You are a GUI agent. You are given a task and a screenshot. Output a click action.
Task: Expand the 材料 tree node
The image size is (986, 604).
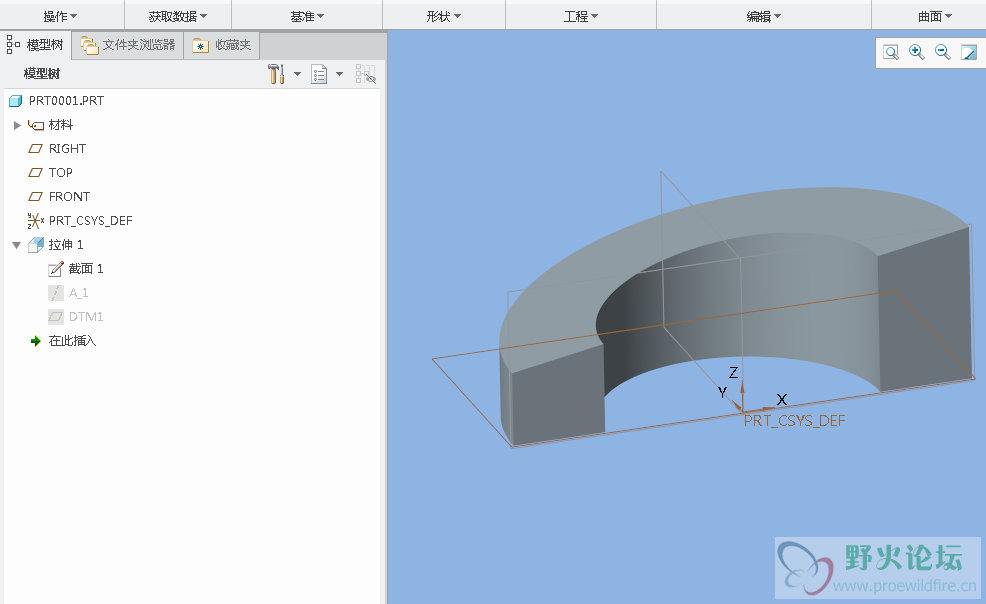(17, 125)
